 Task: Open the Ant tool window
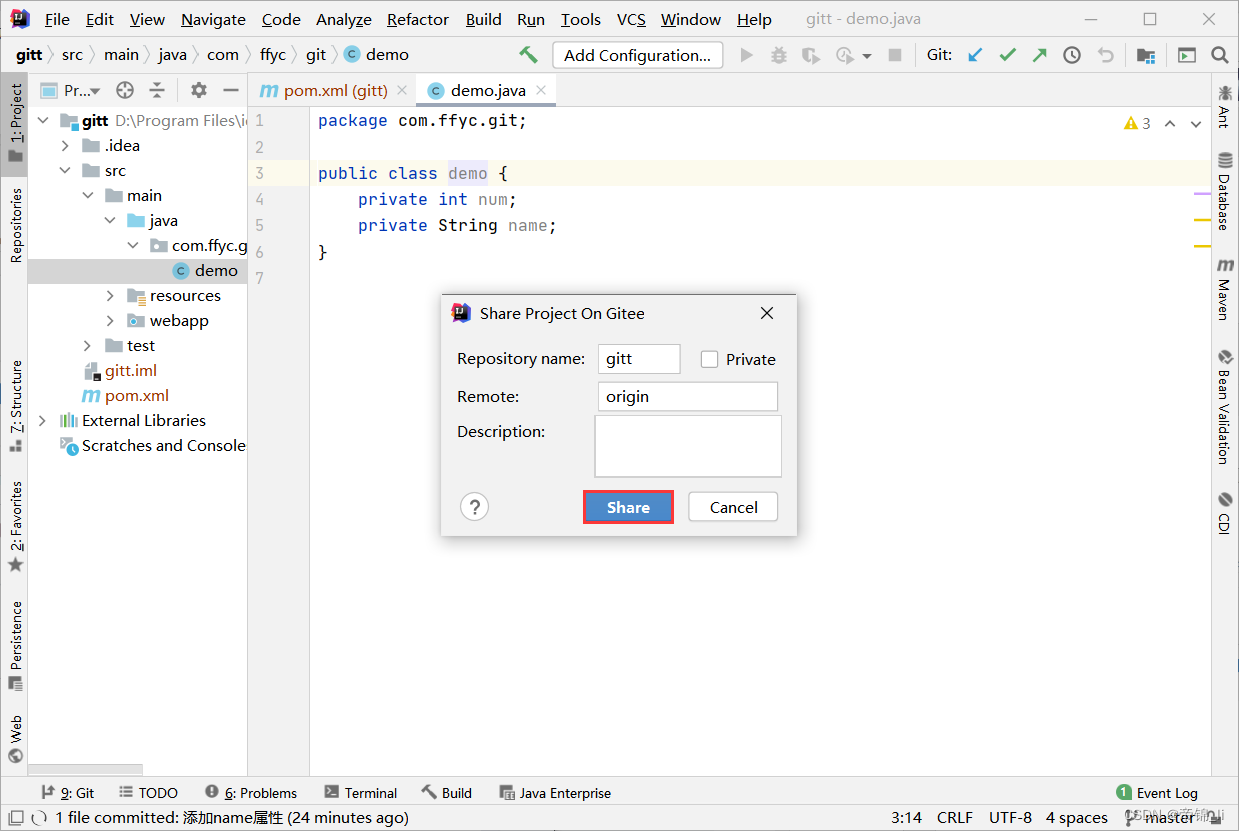pos(1225,106)
